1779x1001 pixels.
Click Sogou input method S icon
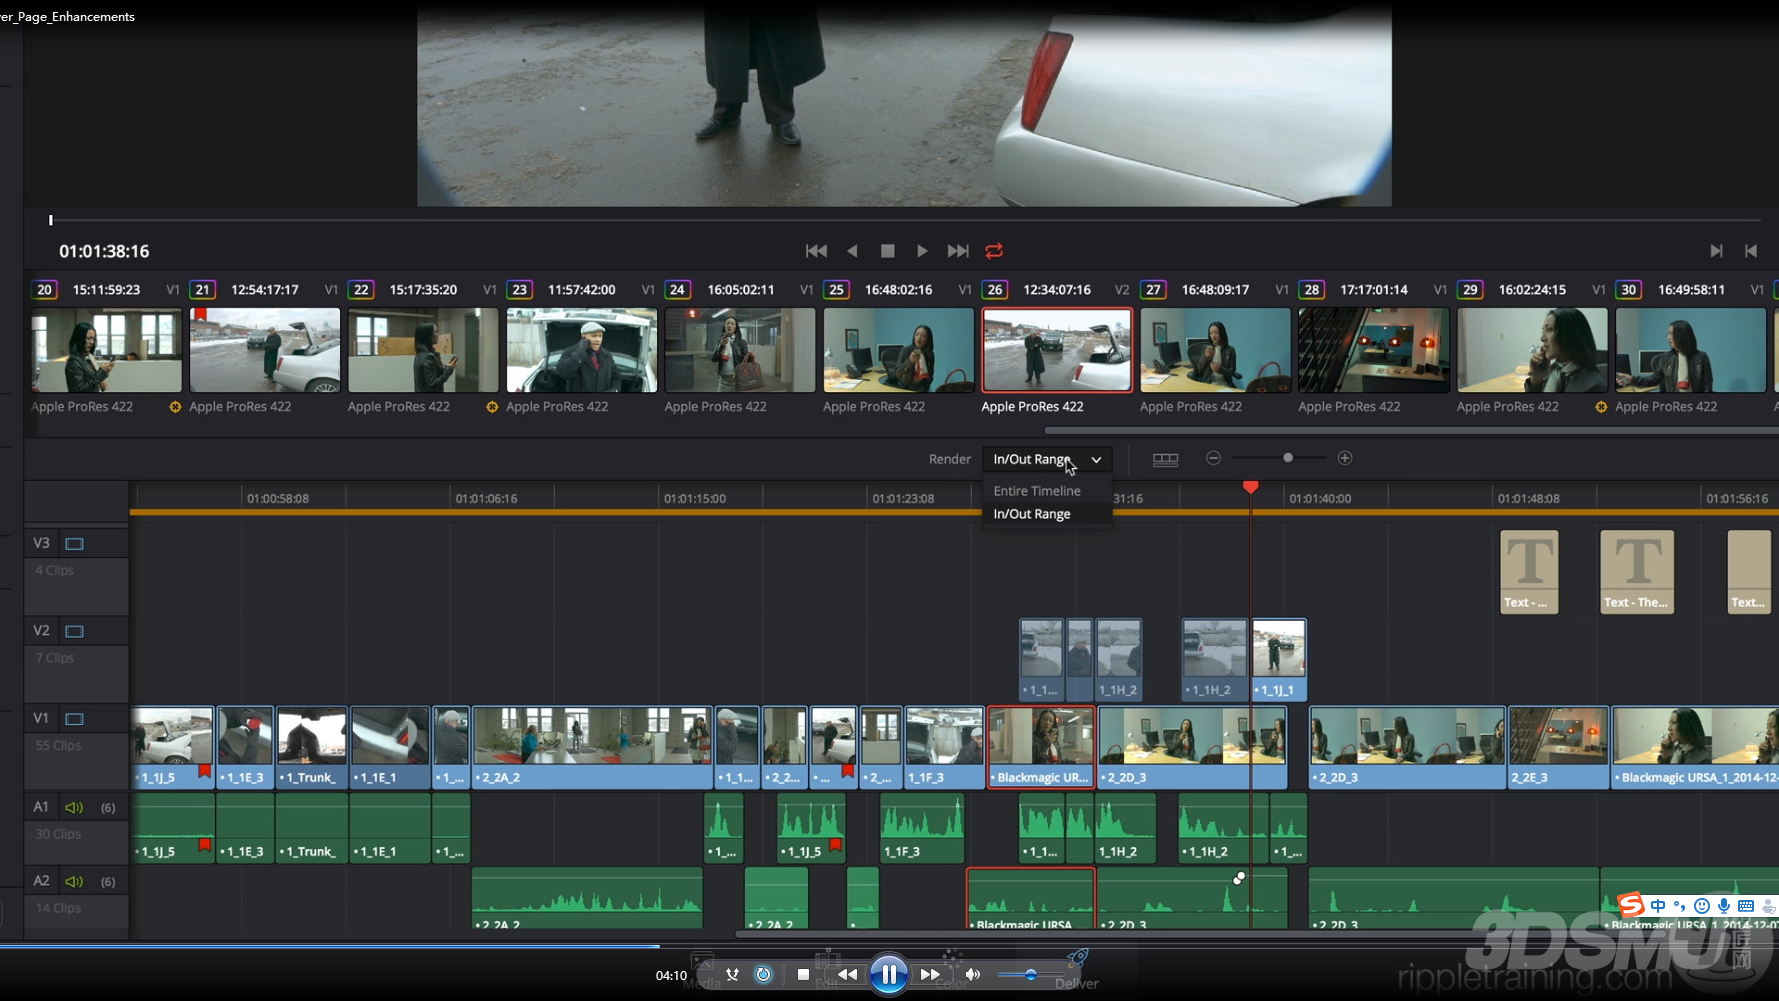pyautogui.click(x=1631, y=905)
